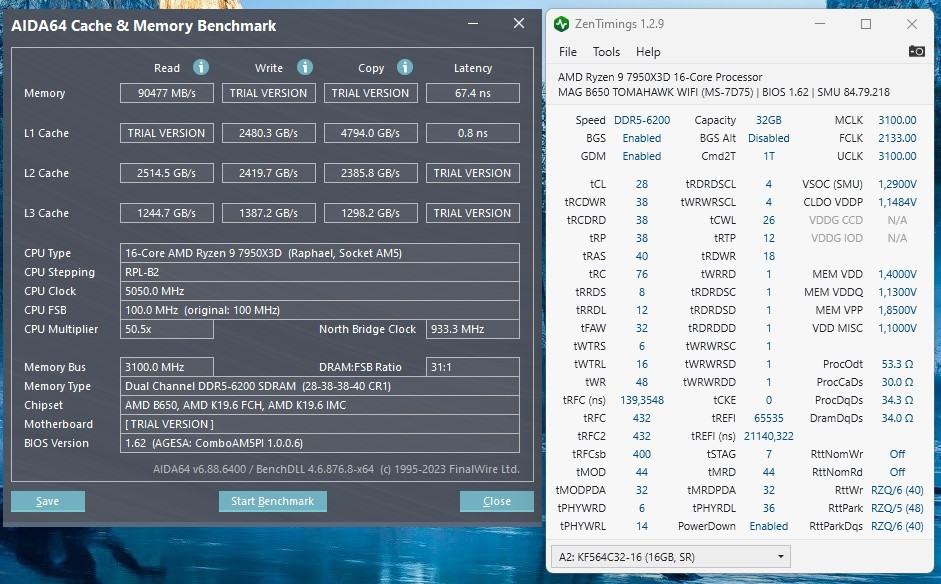941x584 pixels.
Task: Open the Help menu in ZenTimings
Action: point(648,52)
